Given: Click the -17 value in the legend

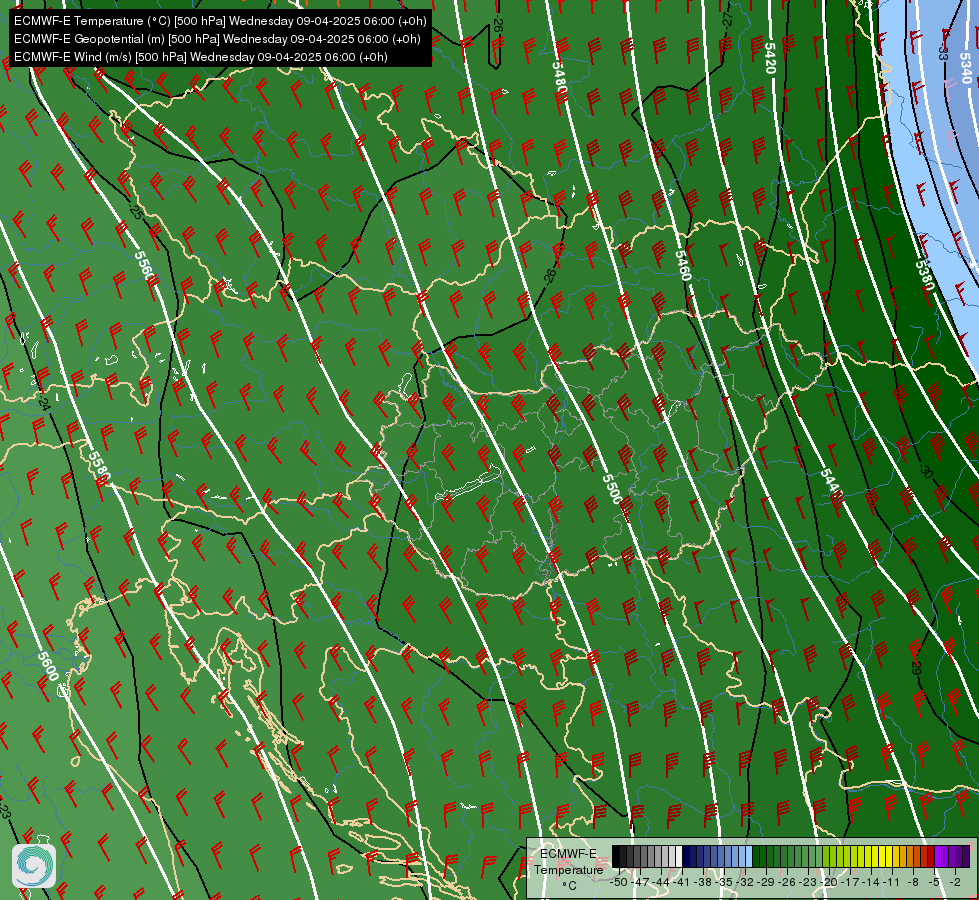Looking at the screenshot, I should click(x=849, y=882).
